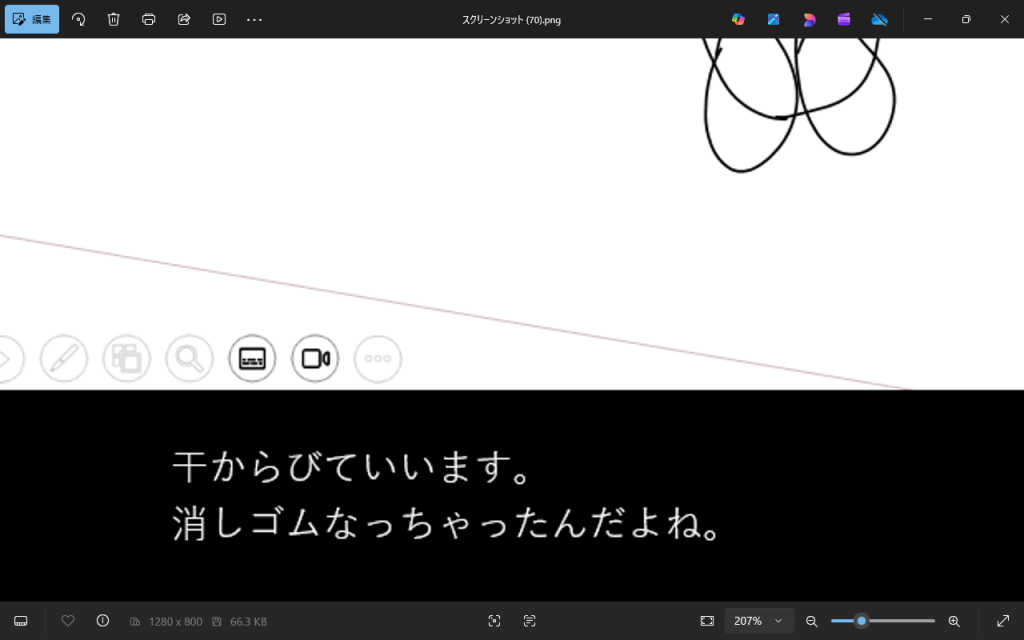Delete the photo using the trash icon
Viewport: 1024px width, 640px height.
click(x=114, y=19)
